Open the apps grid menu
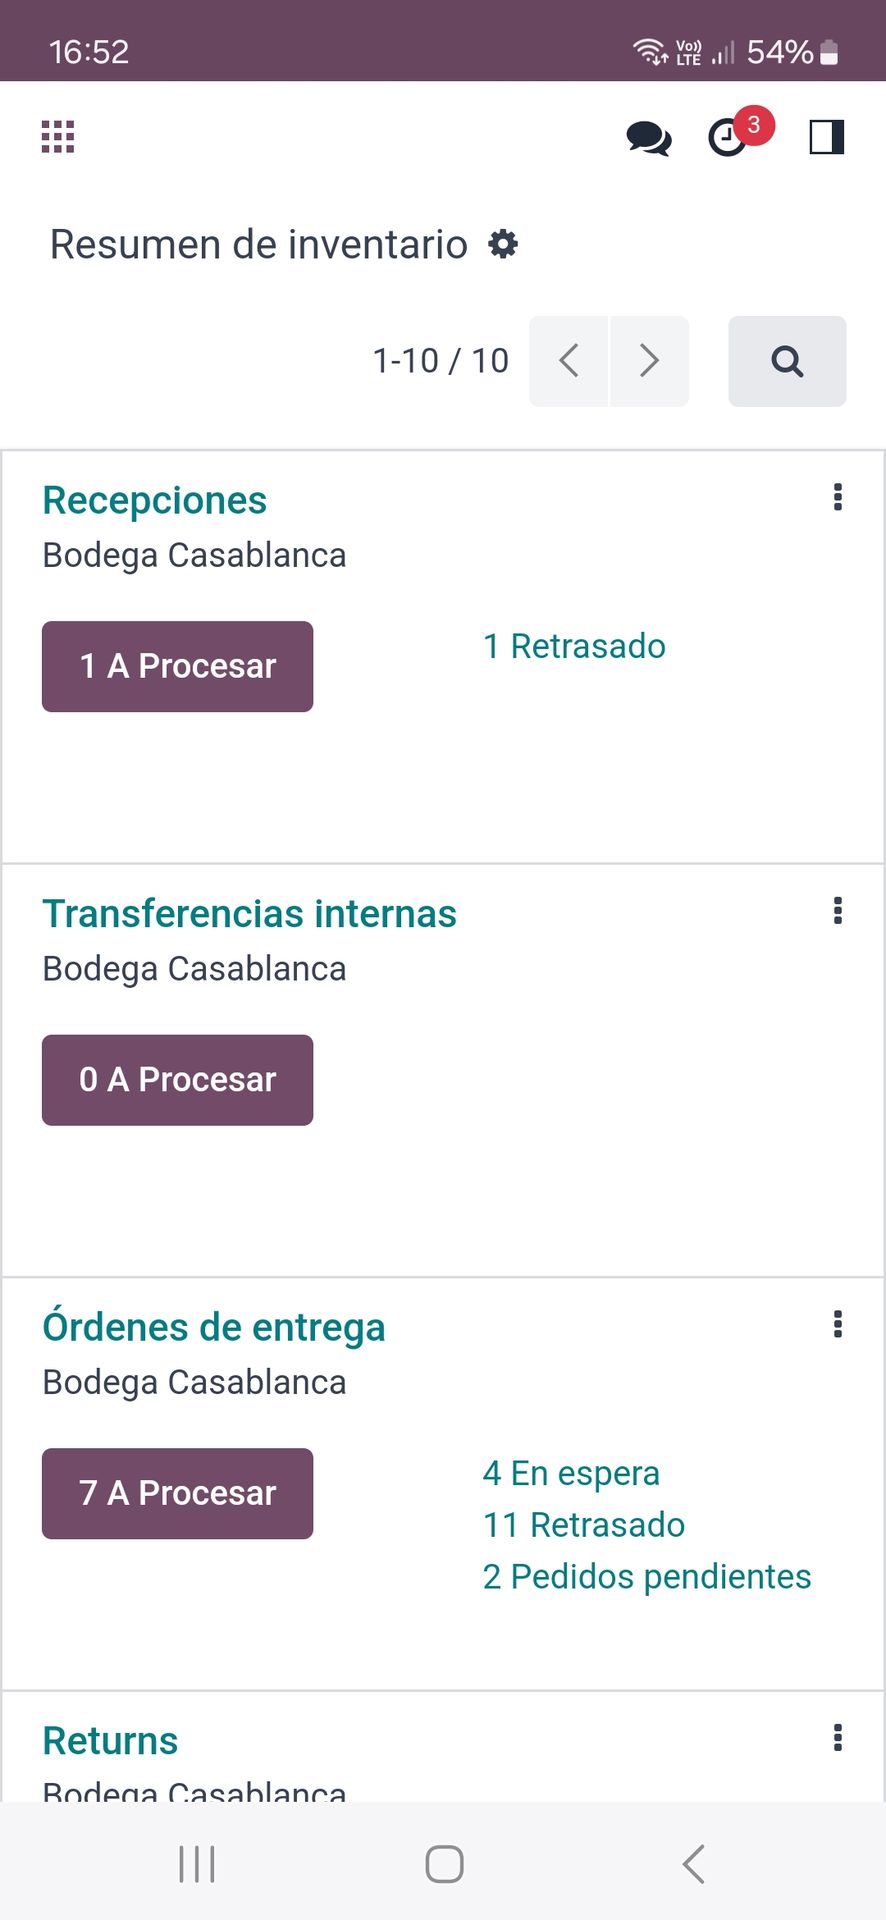The width and height of the screenshot is (886, 1920). 58,137
